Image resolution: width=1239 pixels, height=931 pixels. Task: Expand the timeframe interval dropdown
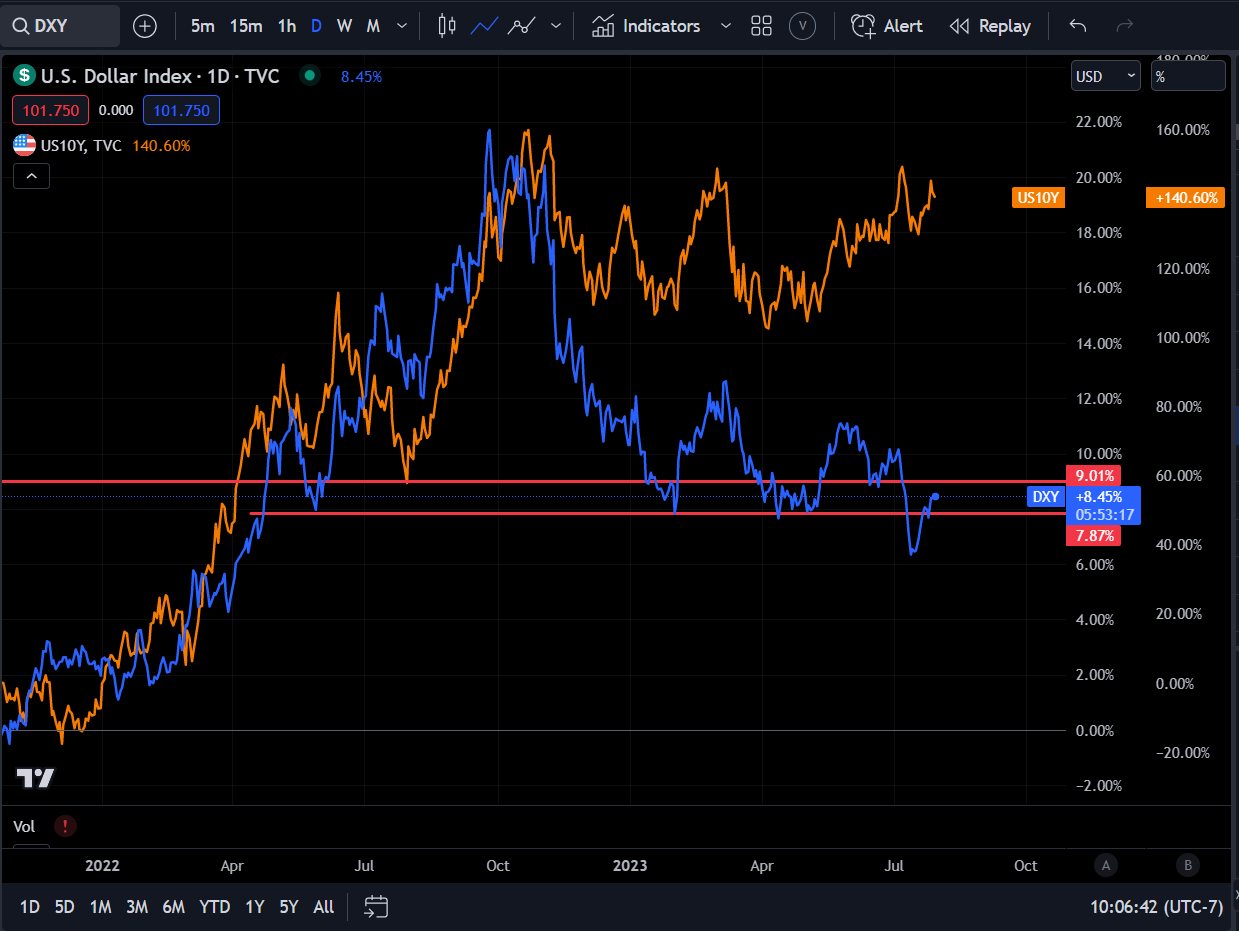402,26
